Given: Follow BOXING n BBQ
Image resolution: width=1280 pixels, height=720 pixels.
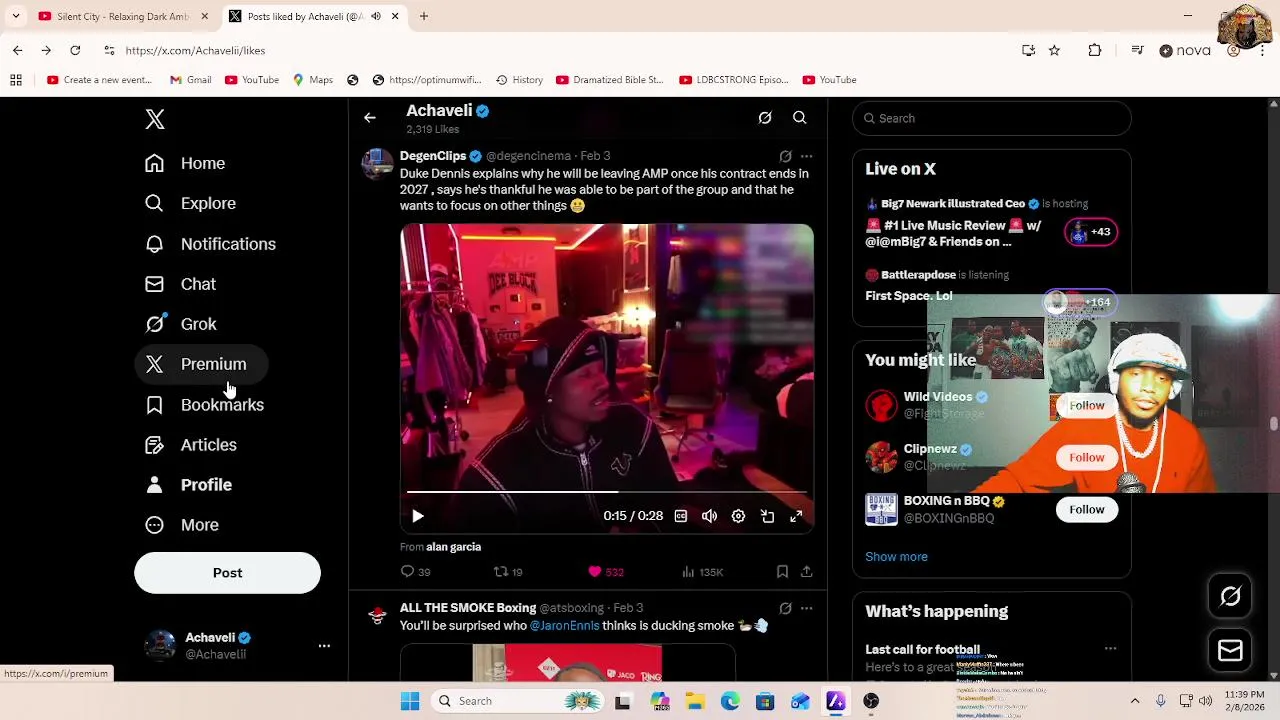Looking at the screenshot, I should (x=1086, y=509).
